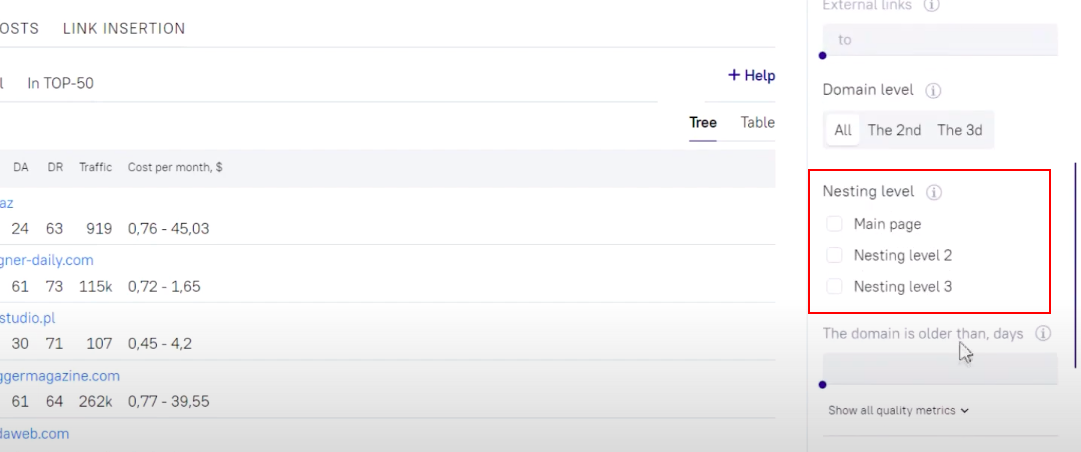Image resolution: width=1081 pixels, height=452 pixels.
Task: Tick the Nesting level 3 checkbox
Action: [834, 287]
